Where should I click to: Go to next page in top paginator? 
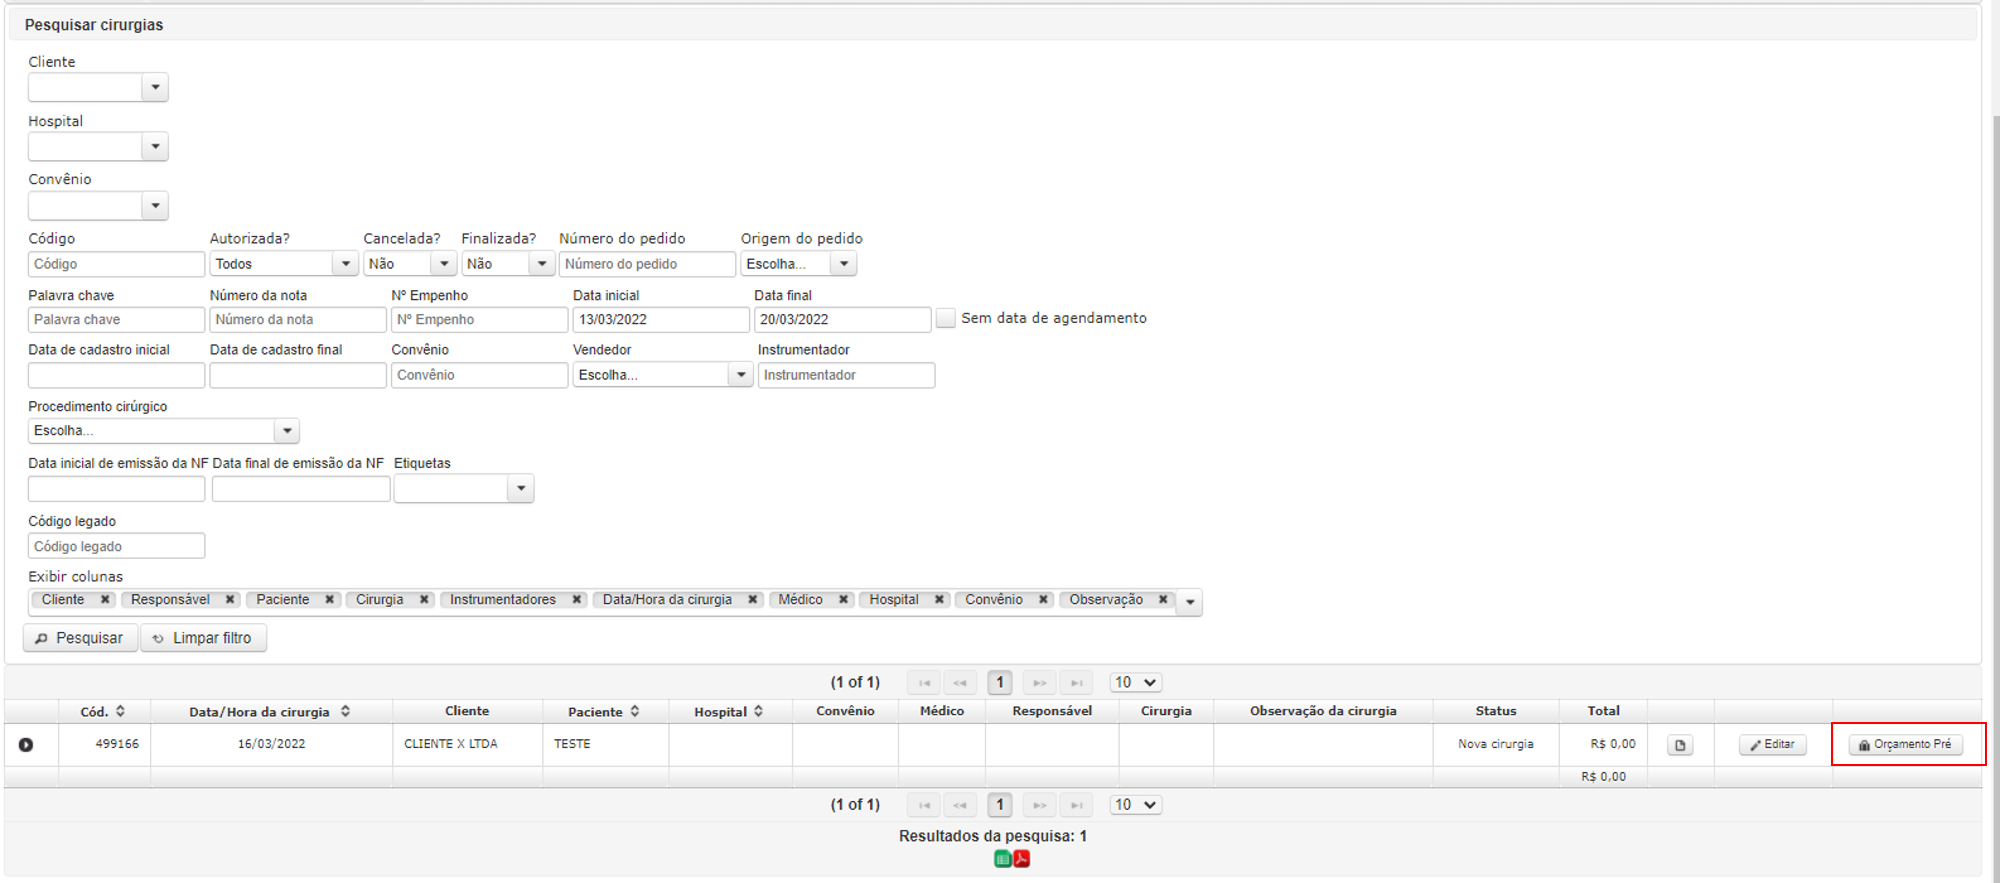click(x=1039, y=683)
